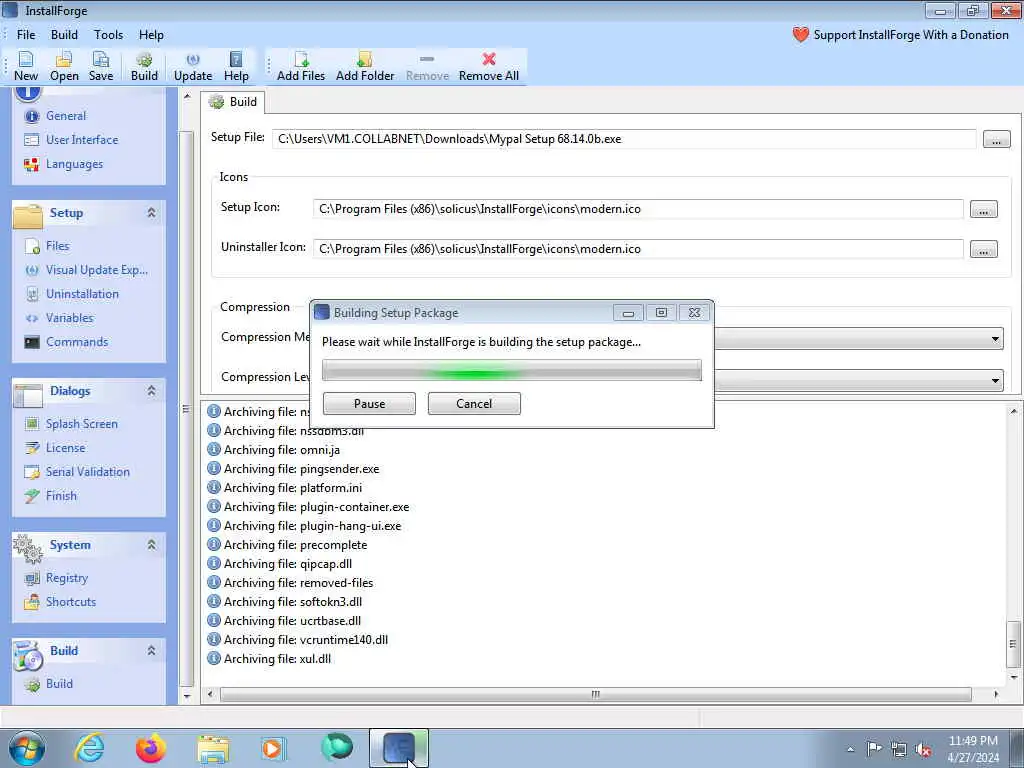
Task: Collapse the Dialogs sidebar group
Action: coord(152,391)
